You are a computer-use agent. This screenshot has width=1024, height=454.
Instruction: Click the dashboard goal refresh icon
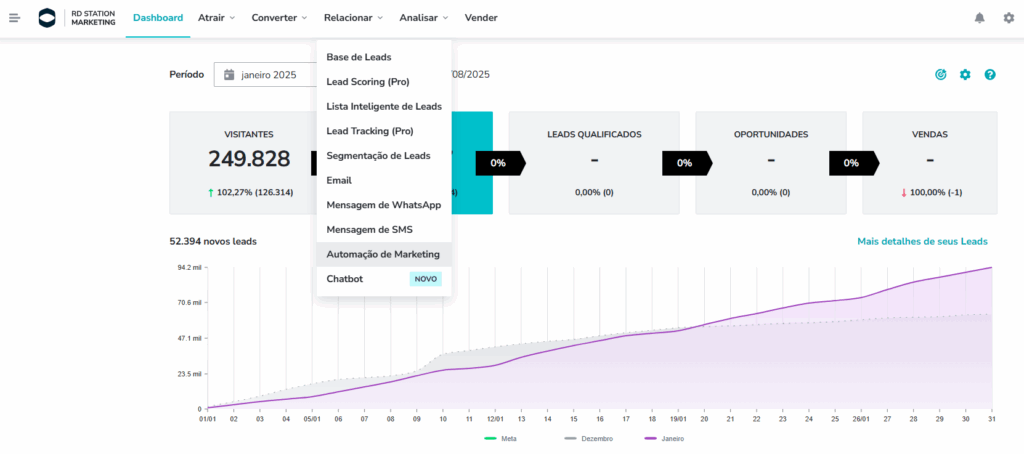940,75
